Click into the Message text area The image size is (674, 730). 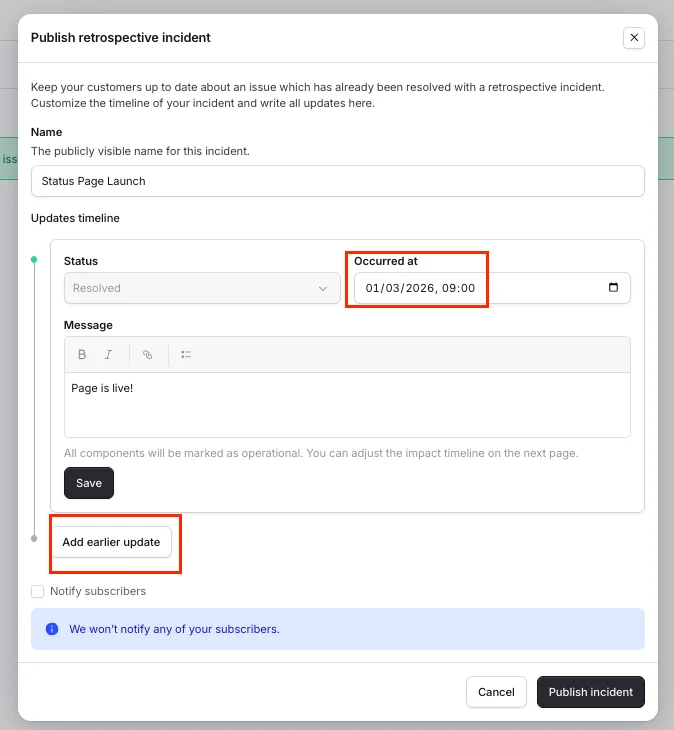pyautogui.click(x=347, y=405)
